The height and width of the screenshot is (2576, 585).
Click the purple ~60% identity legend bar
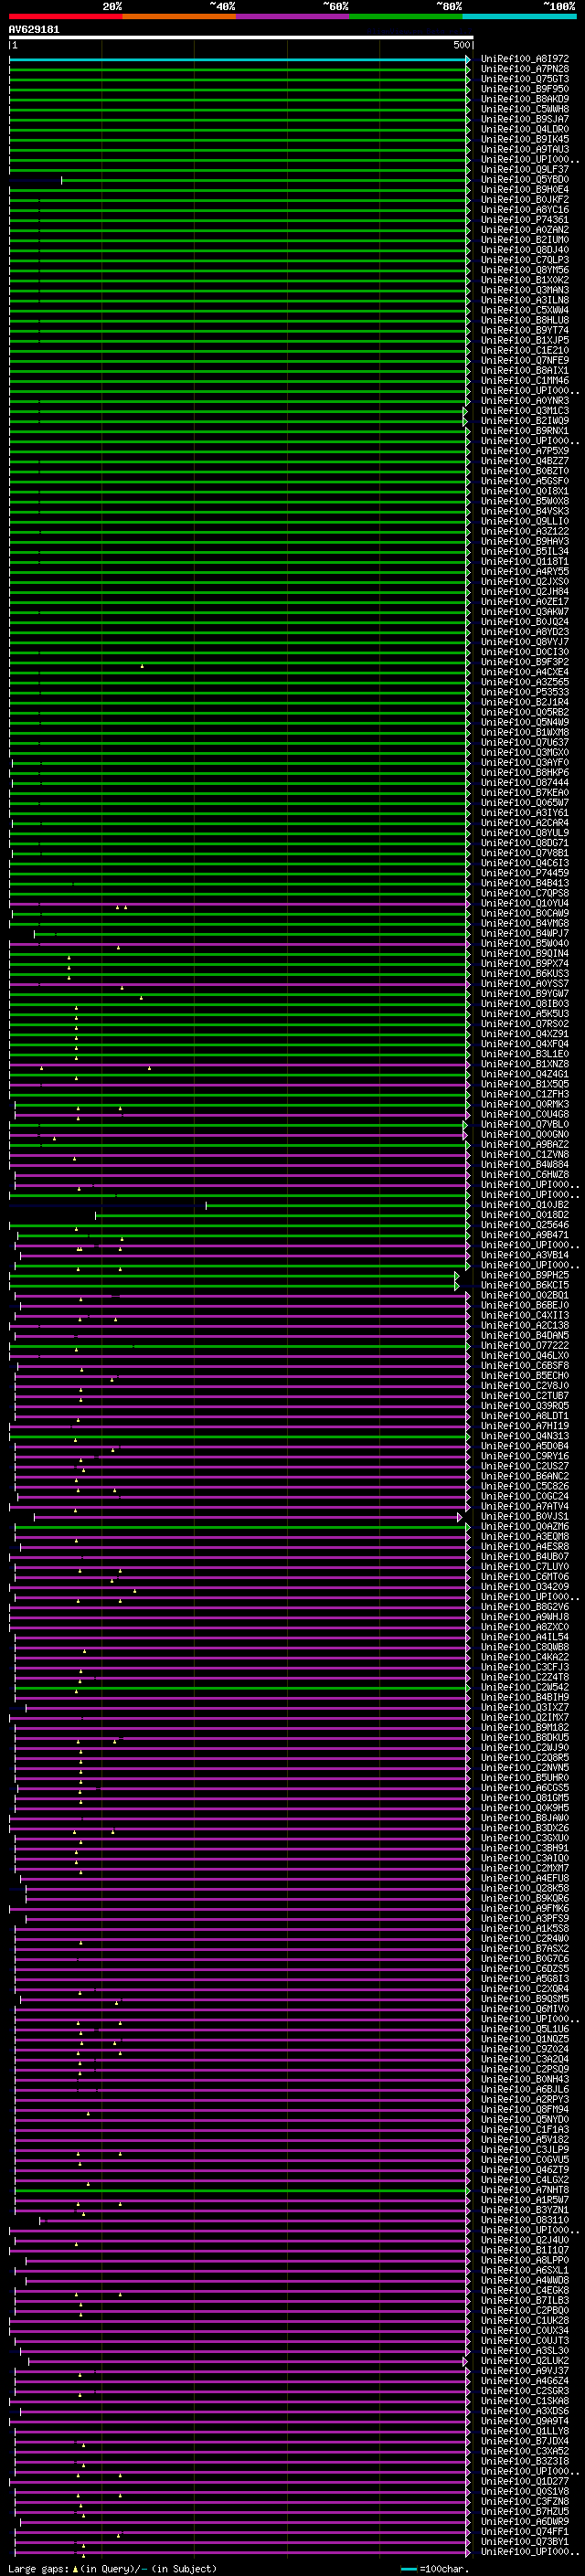point(293,16)
